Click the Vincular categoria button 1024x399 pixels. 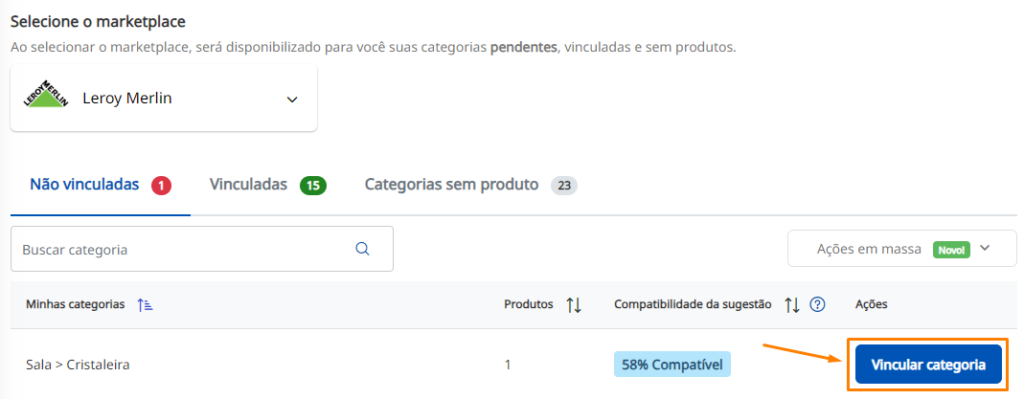(x=928, y=364)
